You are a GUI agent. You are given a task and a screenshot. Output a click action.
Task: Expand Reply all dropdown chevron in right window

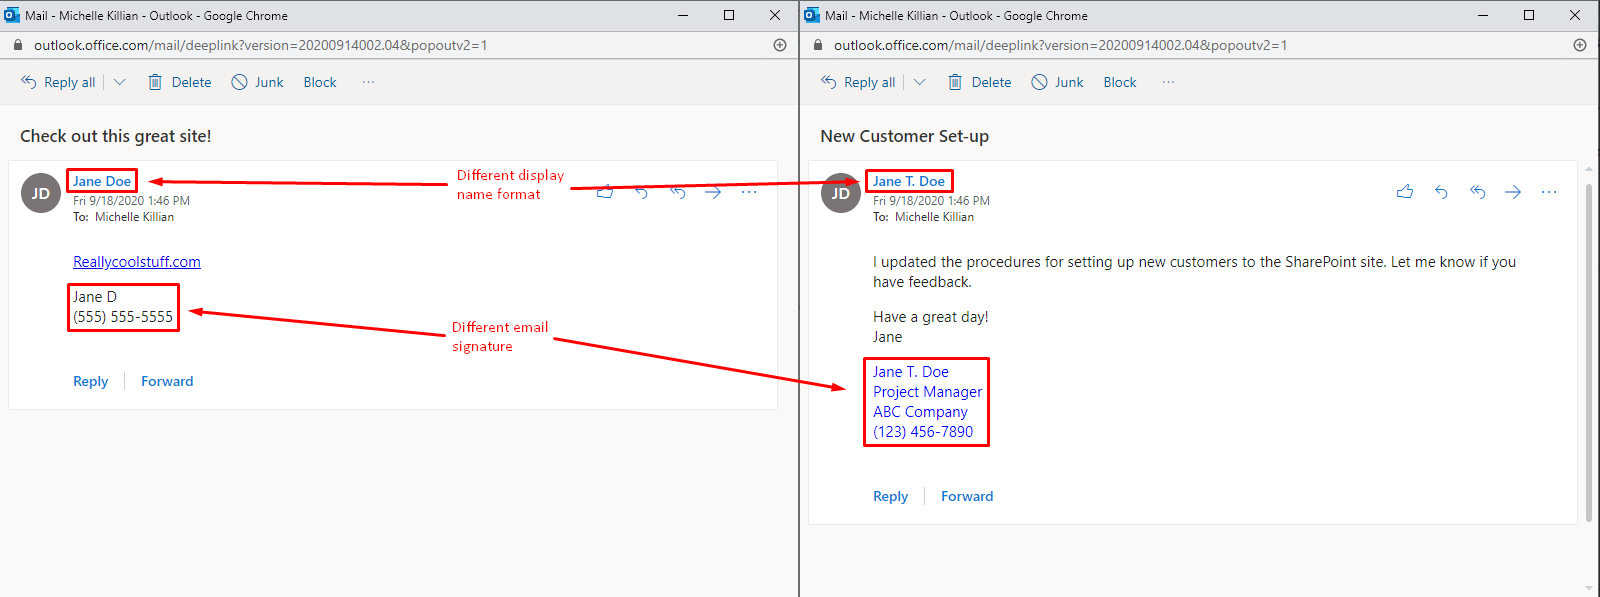(920, 82)
